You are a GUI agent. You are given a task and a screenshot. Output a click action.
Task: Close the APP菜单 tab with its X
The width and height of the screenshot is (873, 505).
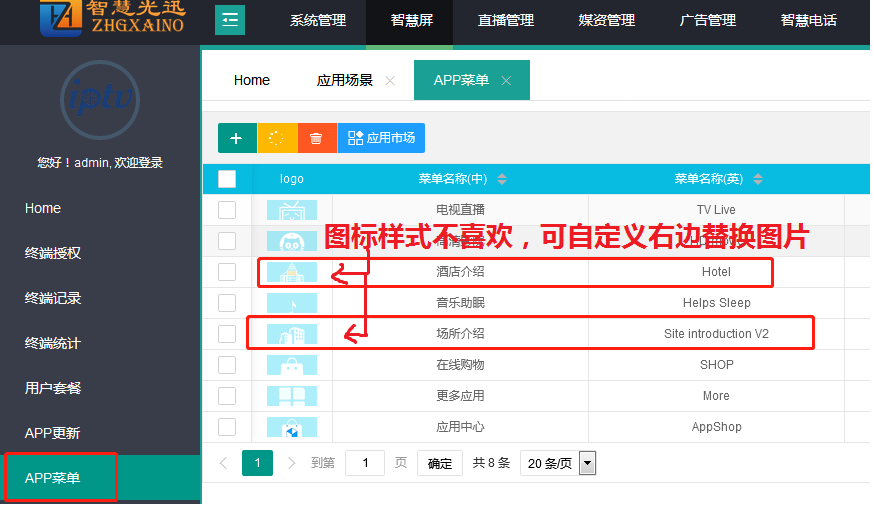click(x=506, y=81)
